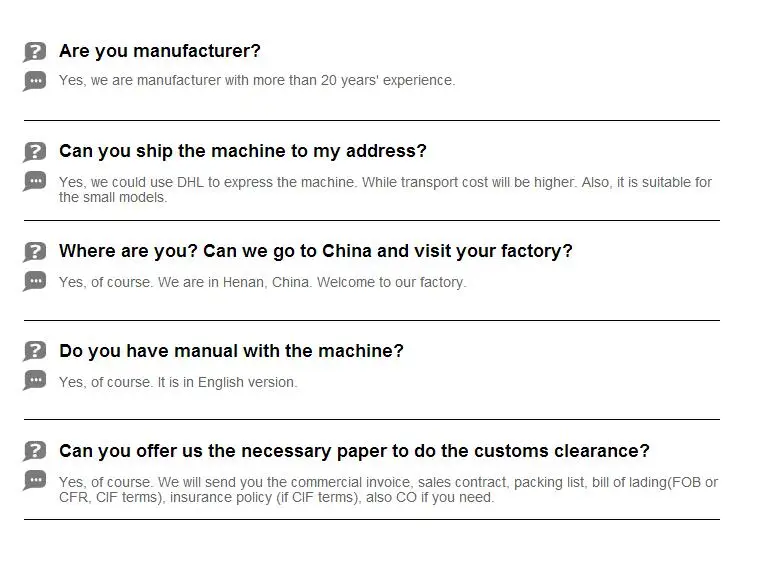Image resolution: width=757 pixels, height=562 pixels.
Task: Click question icon next to 'Can you ship the machine'
Action: [x=35, y=152]
